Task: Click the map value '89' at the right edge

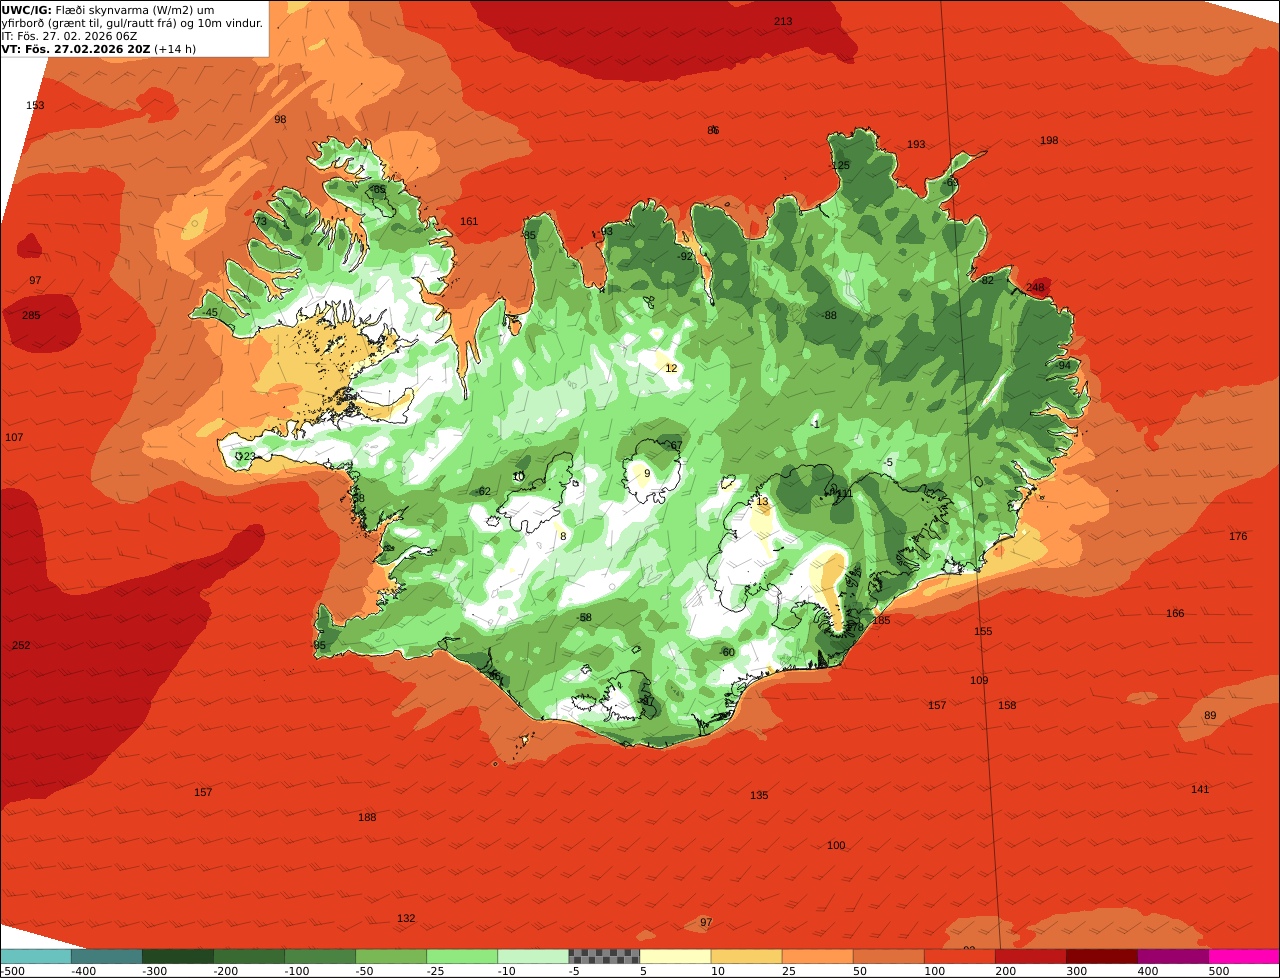Action: point(1210,715)
